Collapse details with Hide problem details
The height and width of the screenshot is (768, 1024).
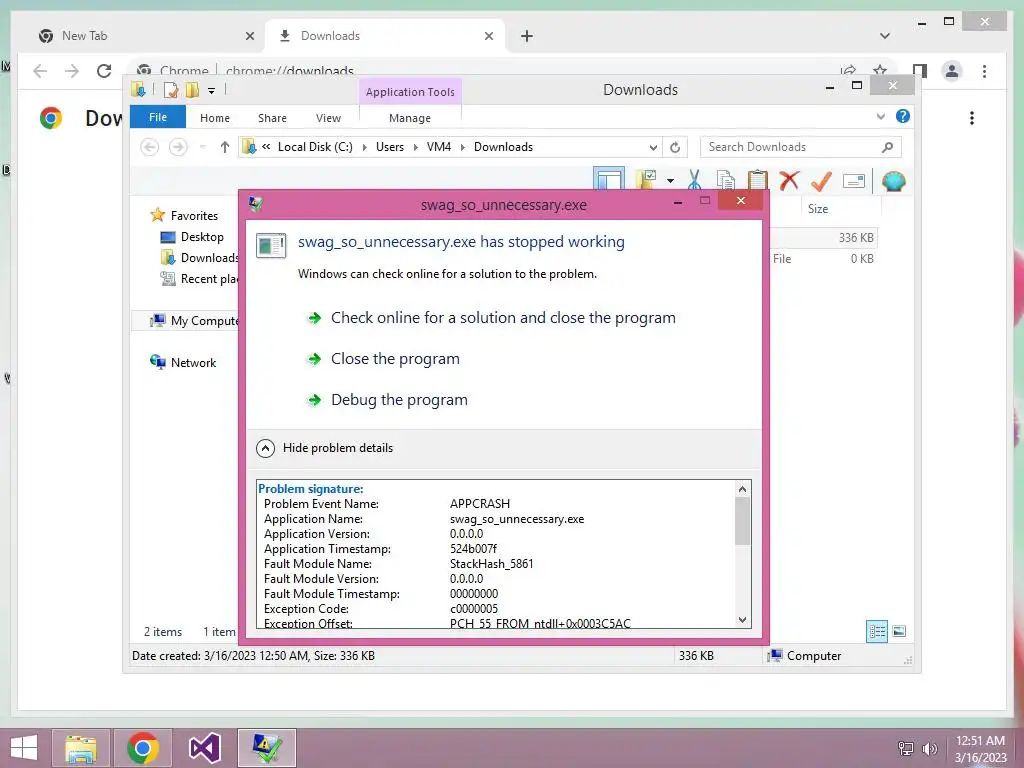coord(325,448)
